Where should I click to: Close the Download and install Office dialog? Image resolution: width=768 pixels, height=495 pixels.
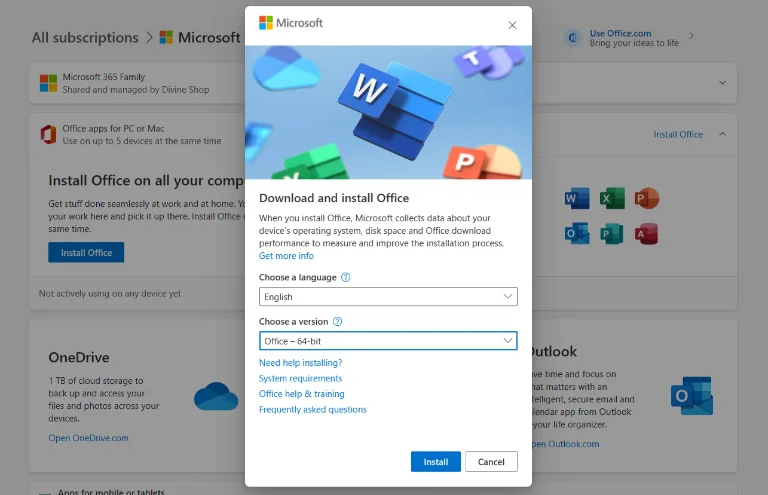[512, 25]
